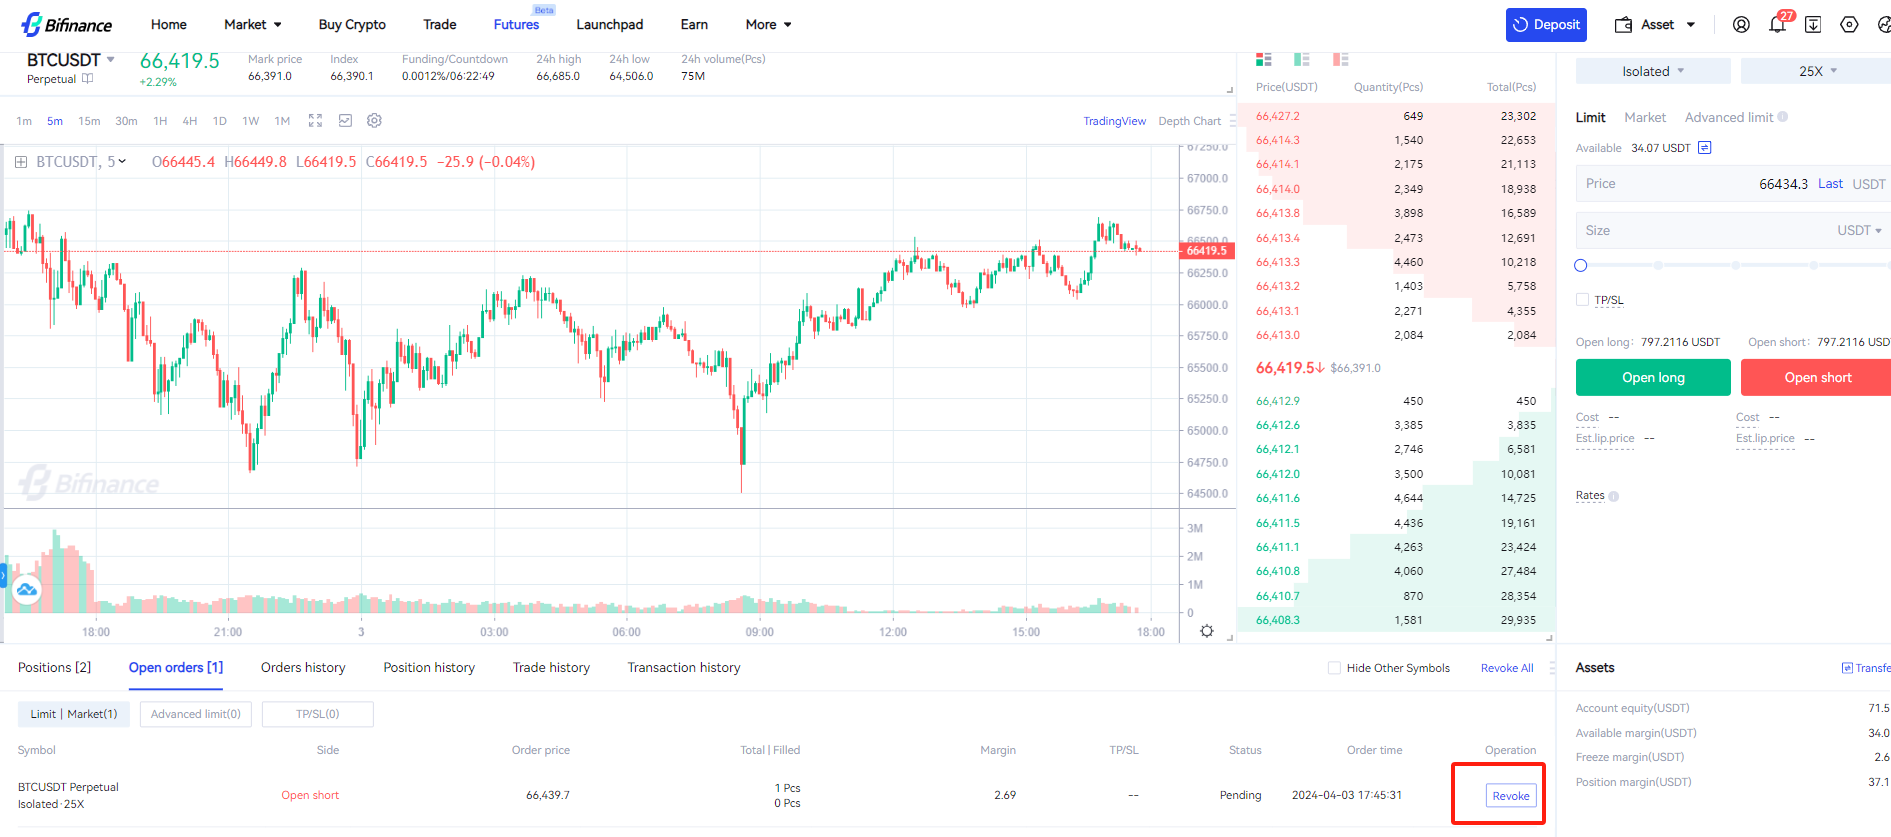
Task: Switch to Positions [2] tab
Action: pyautogui.click(x=54, y=667)
